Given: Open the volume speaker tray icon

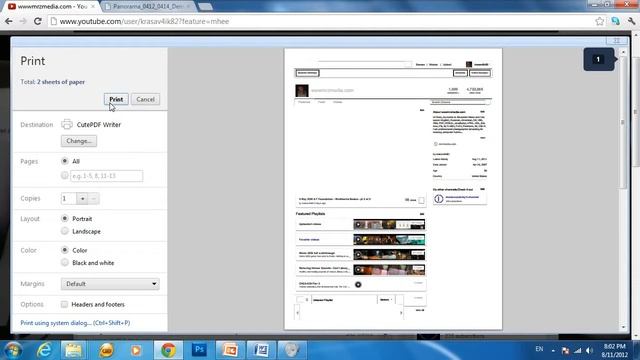Looking at the screenshot, I should point(589,350).
